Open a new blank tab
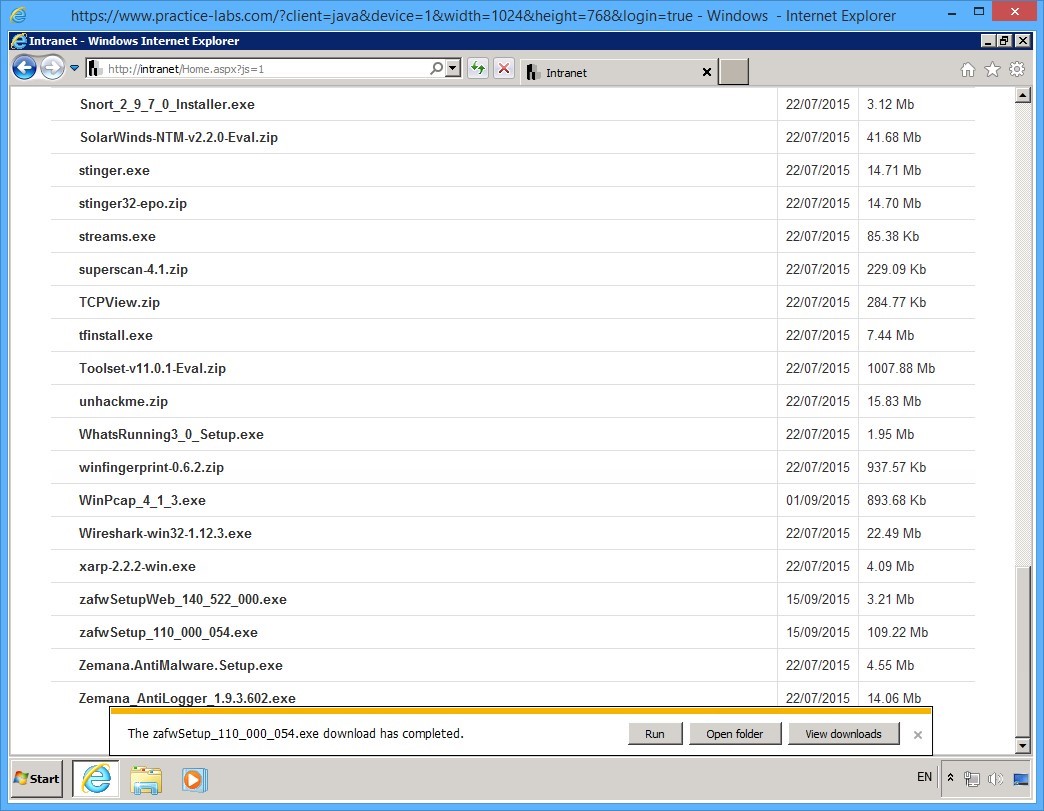 click(x=734, y=72)
